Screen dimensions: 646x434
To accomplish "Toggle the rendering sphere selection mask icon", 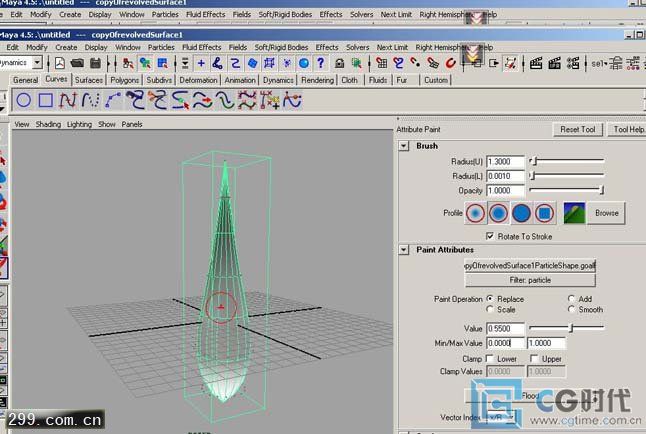I will point(304,63).
